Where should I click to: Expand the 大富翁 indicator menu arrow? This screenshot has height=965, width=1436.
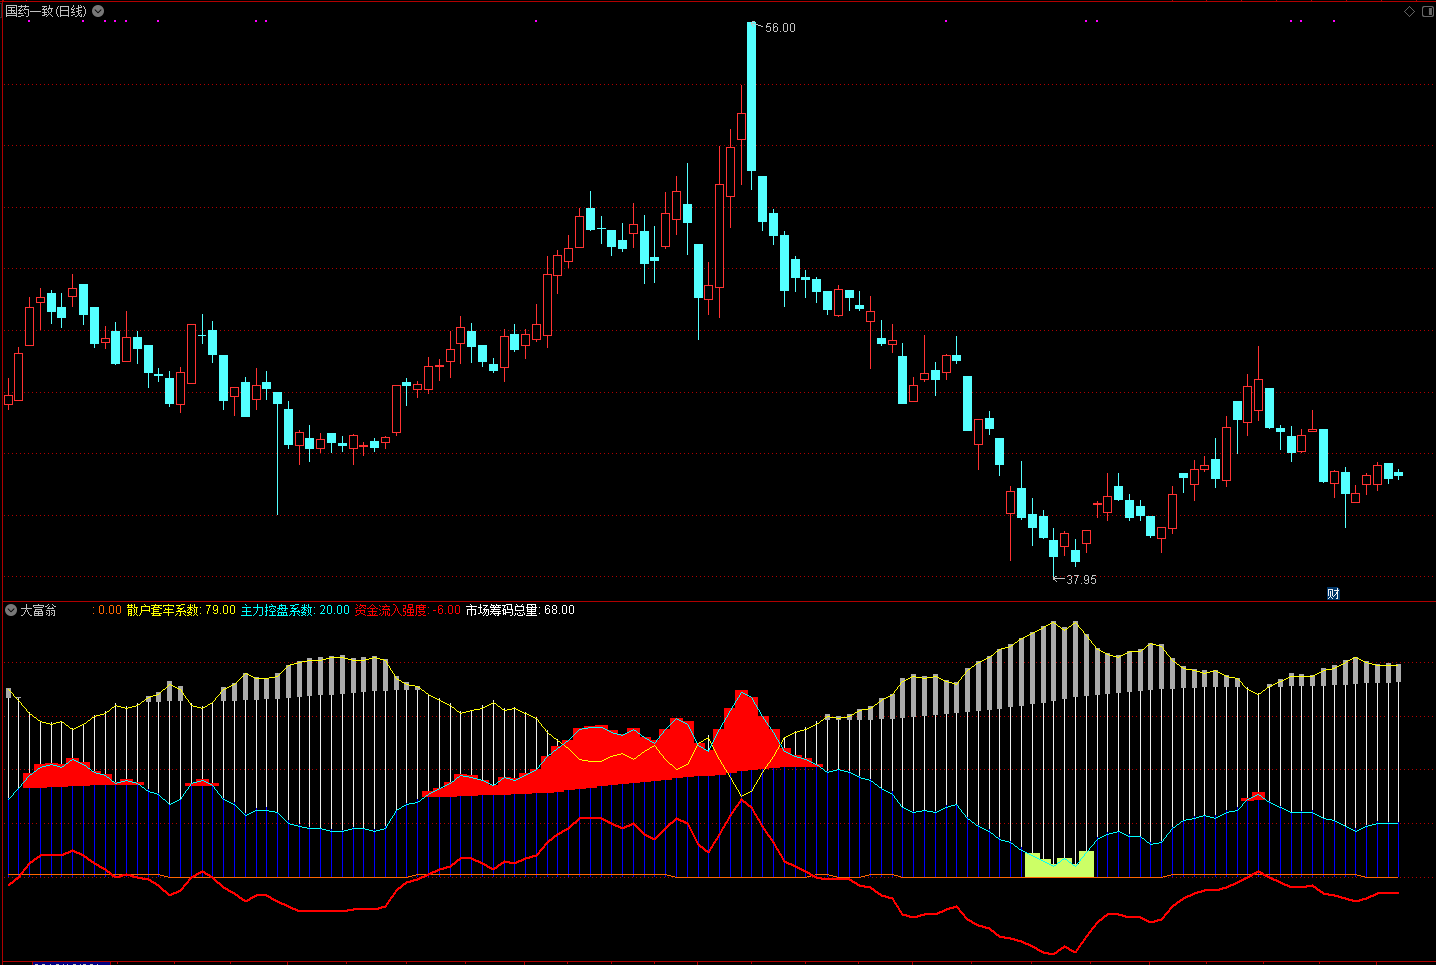[11, 610]
